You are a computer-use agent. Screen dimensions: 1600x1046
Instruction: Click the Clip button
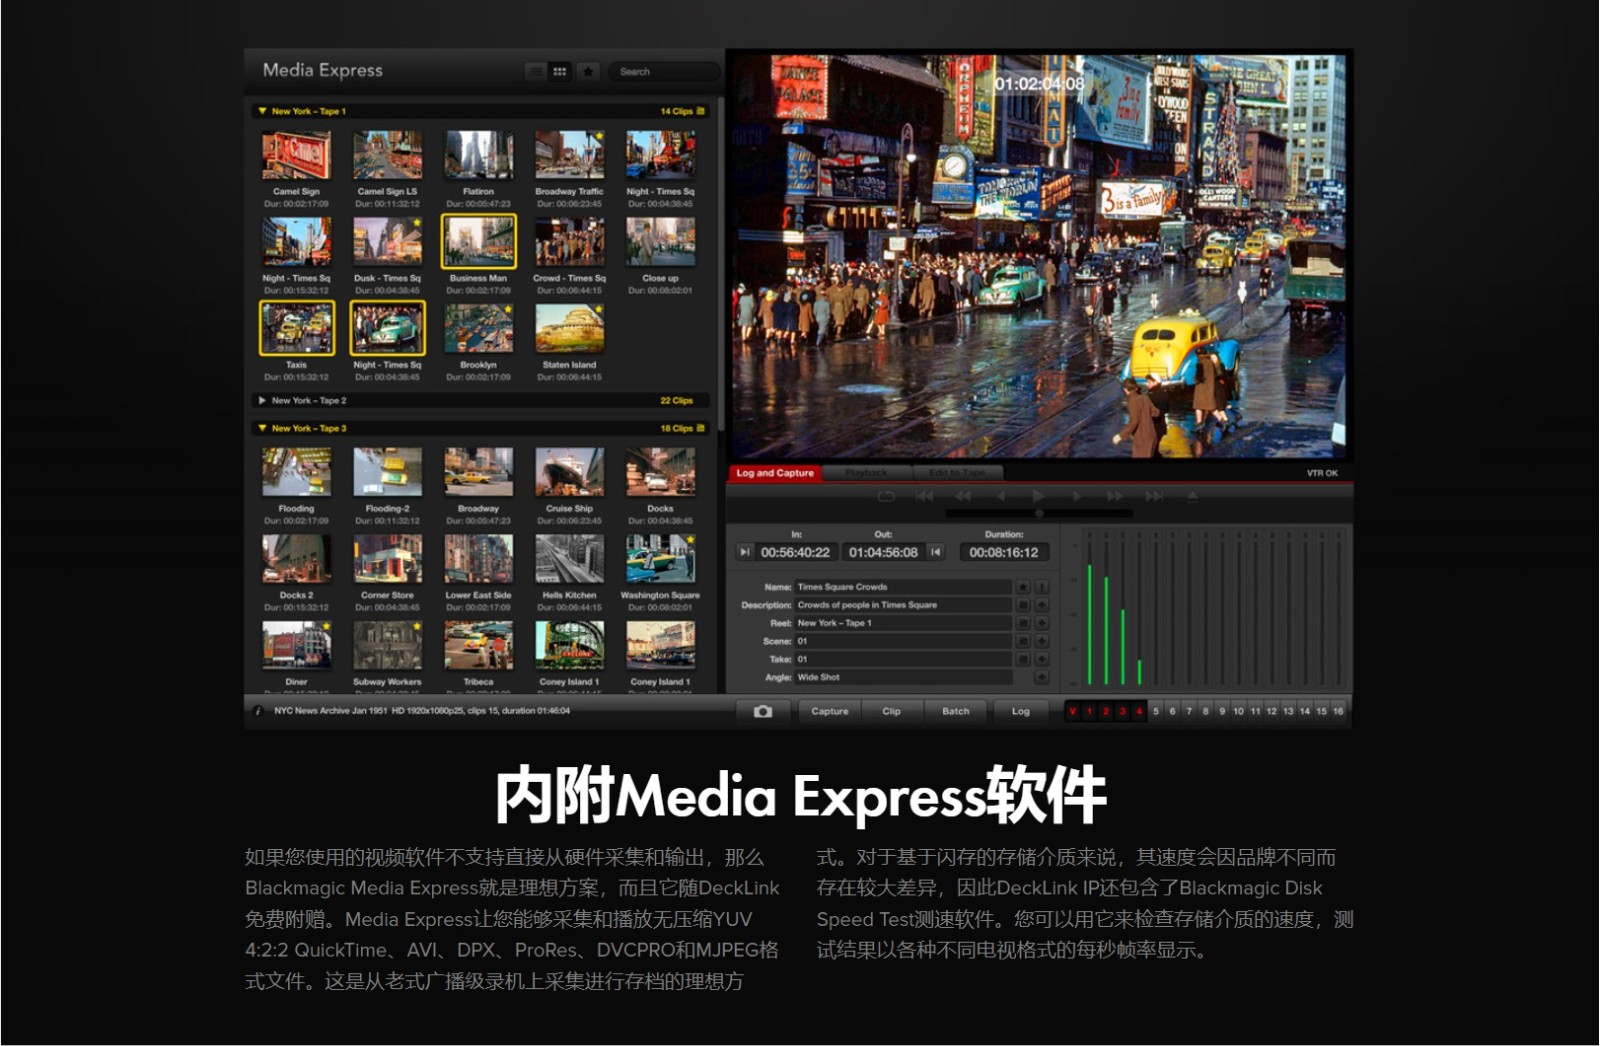(x=892, y=711)
